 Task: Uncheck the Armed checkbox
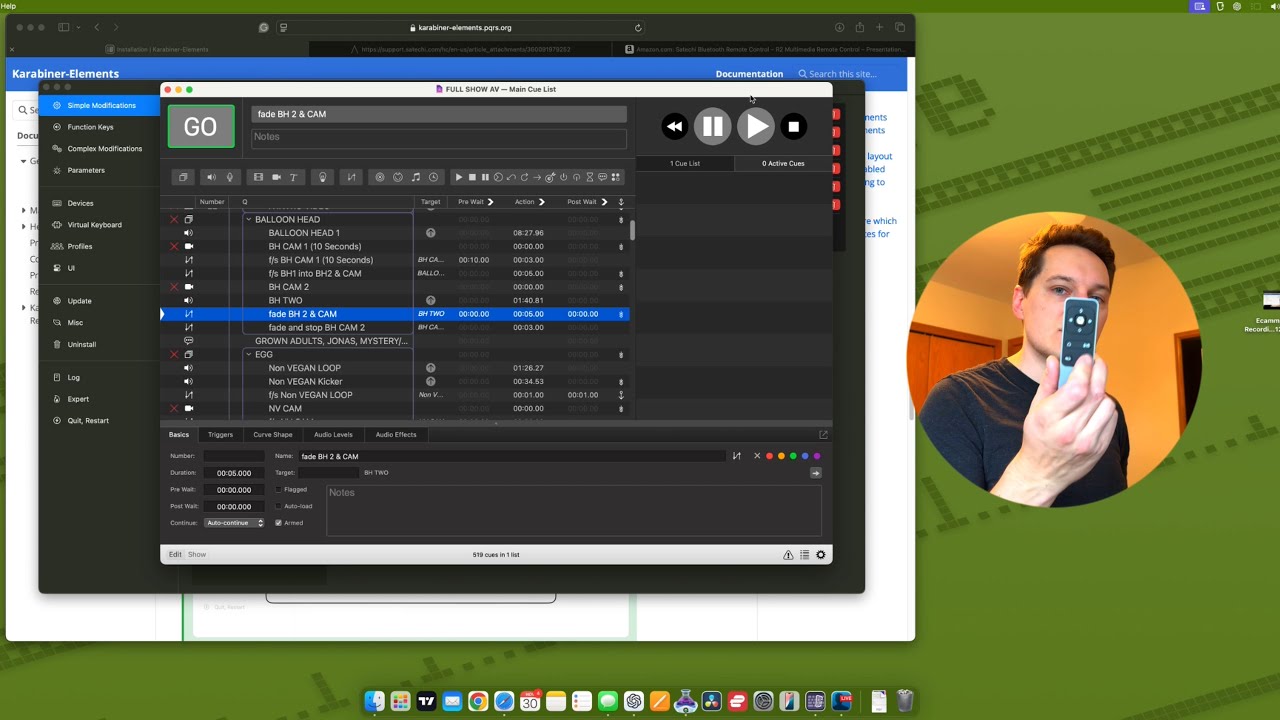278,523
